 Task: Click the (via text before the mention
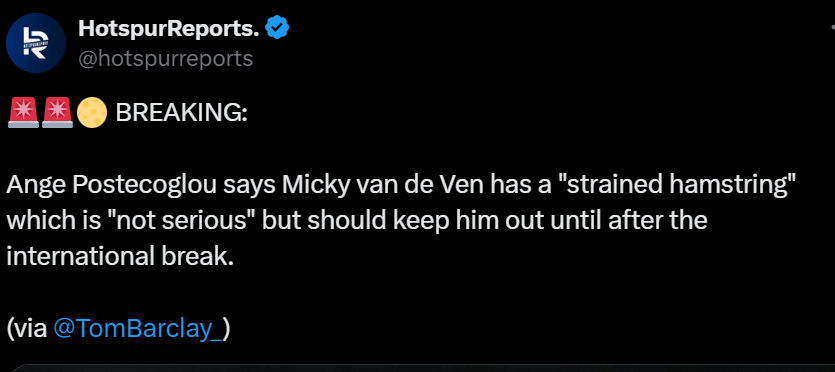click(x=28, y=329)
